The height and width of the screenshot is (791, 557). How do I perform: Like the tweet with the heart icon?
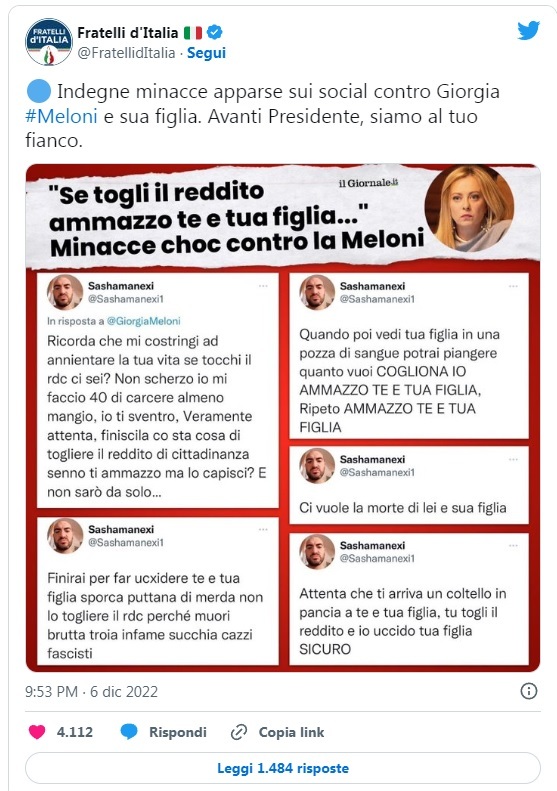(x=37, y=731)
